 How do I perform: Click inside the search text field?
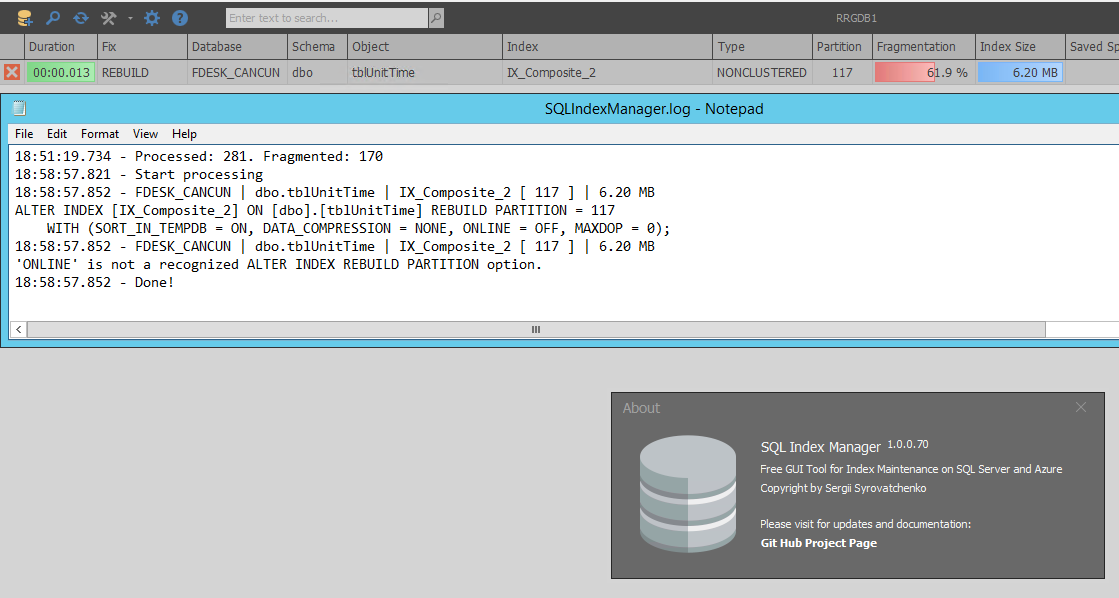[x=320, y=17]
